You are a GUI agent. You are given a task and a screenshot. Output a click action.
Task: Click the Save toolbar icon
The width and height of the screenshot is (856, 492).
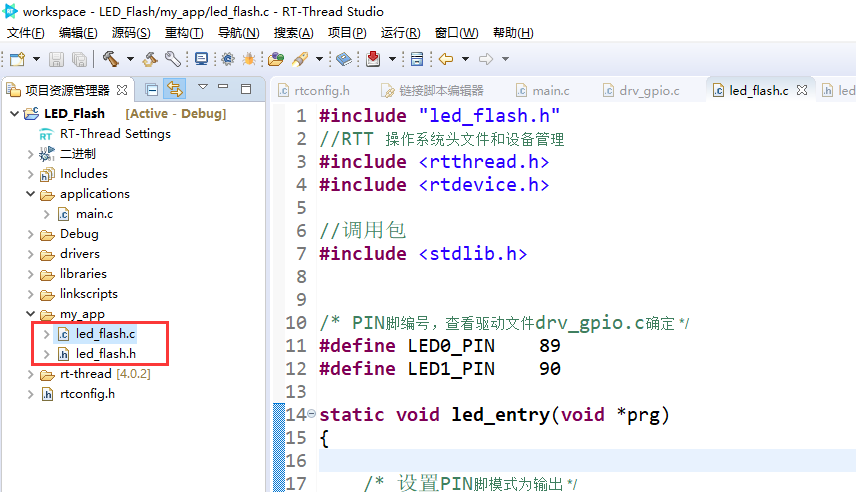coord(56,59)
